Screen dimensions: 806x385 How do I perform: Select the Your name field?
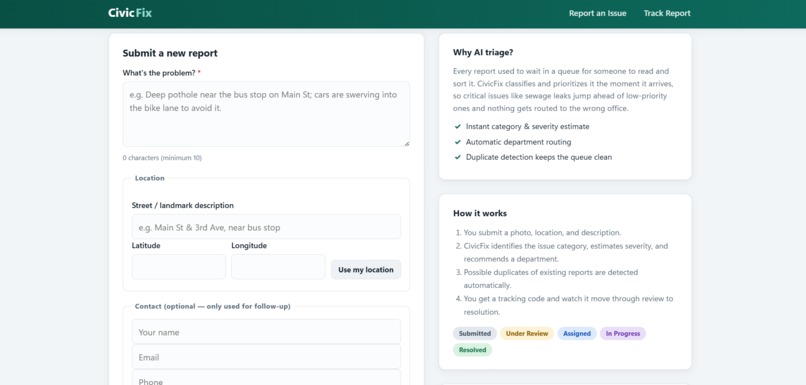[x=266, y=332]
